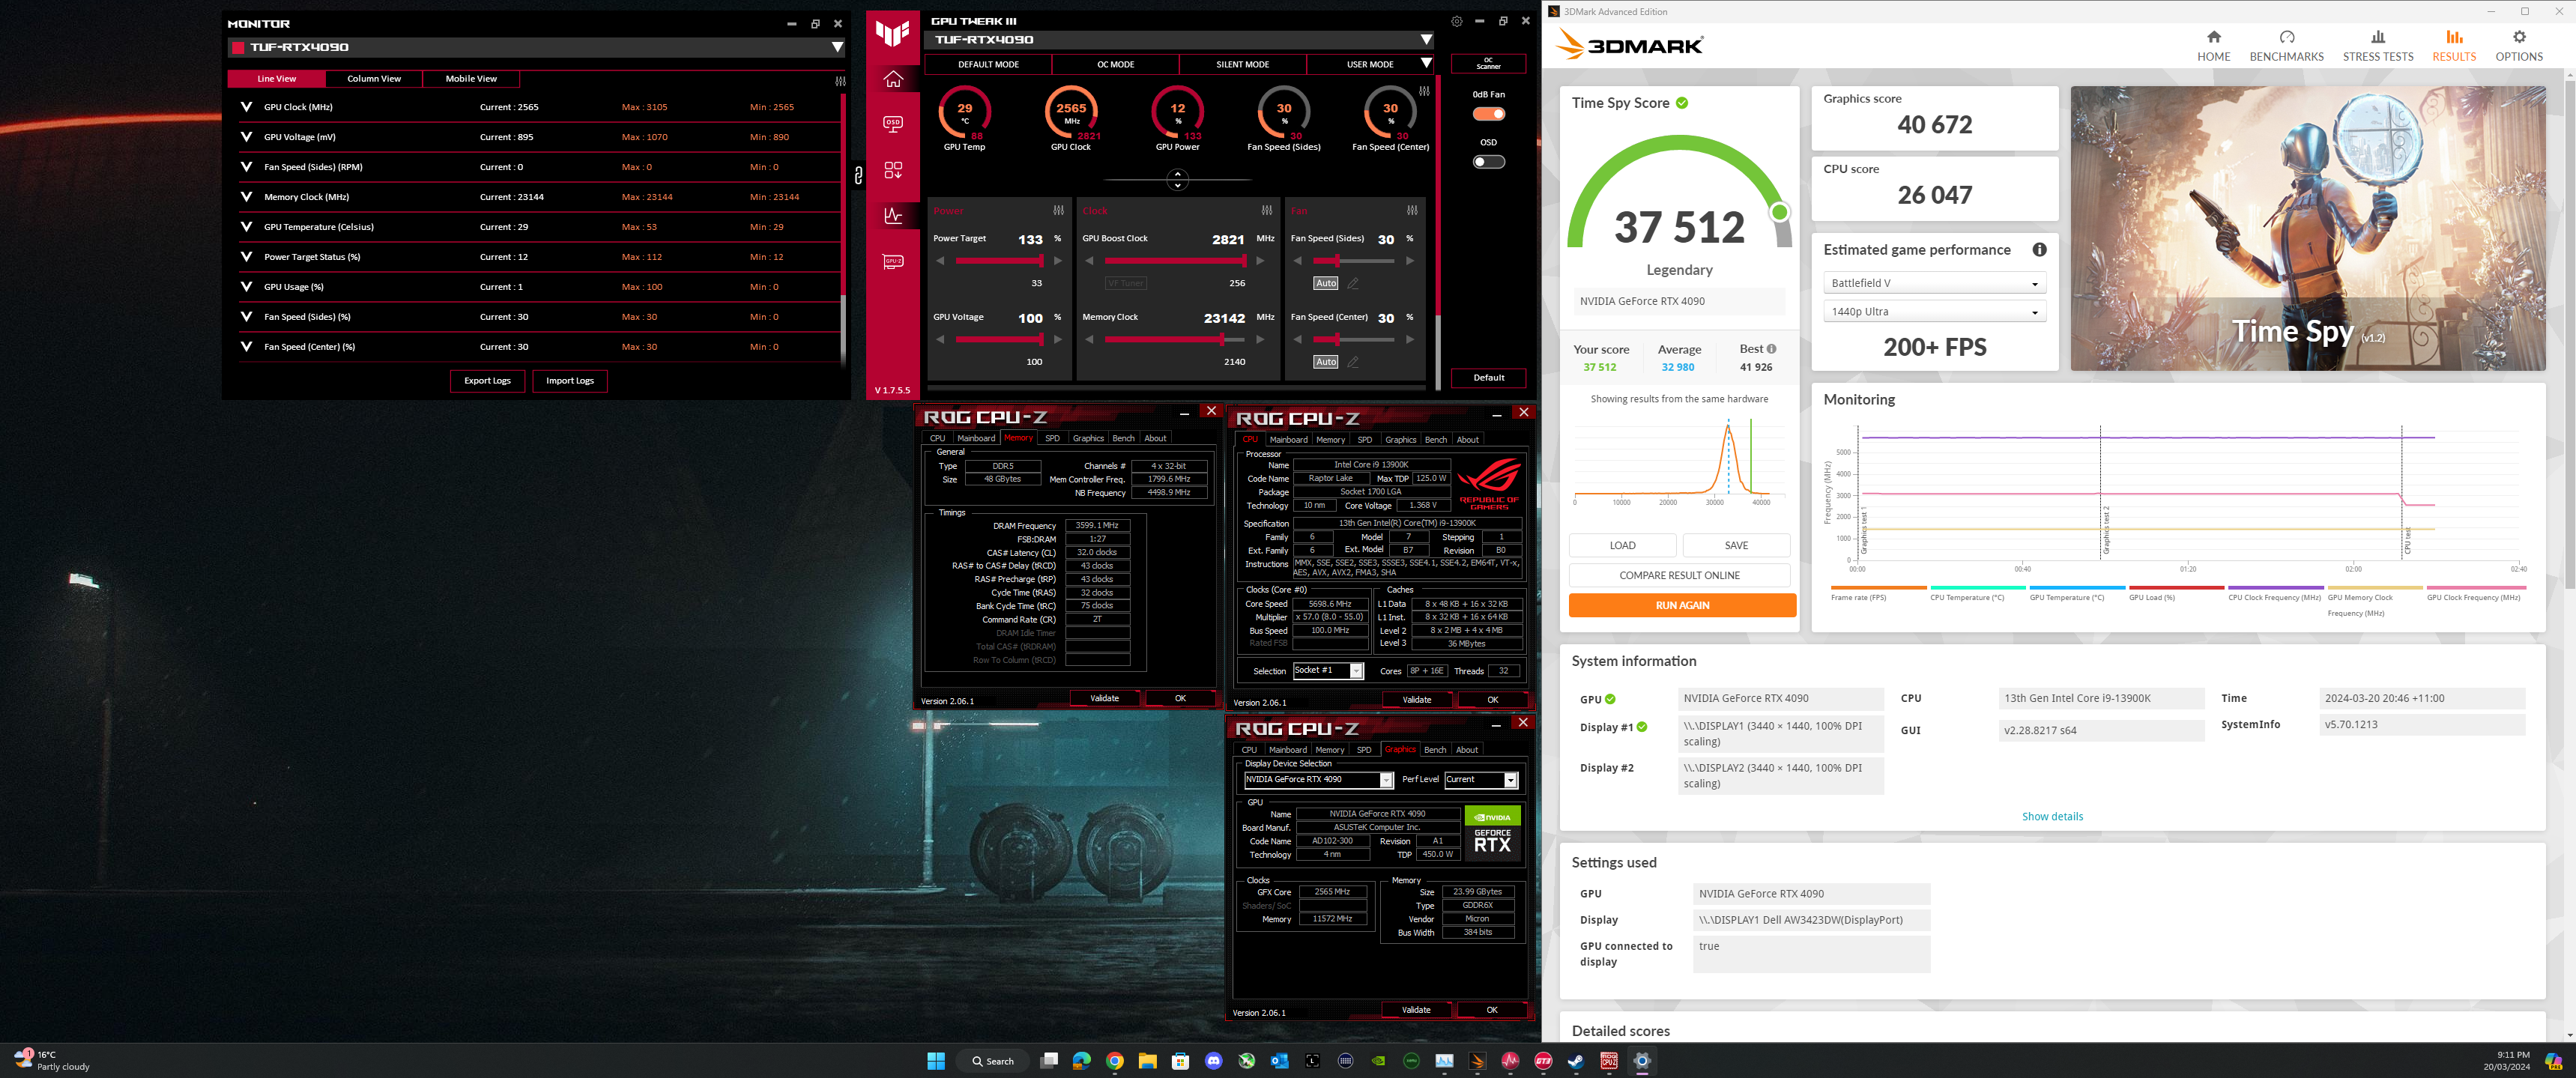The image size is (2576, 1078).
Task: Select Default Mode in GPU Tweak
Action: [x=988, y=64]
